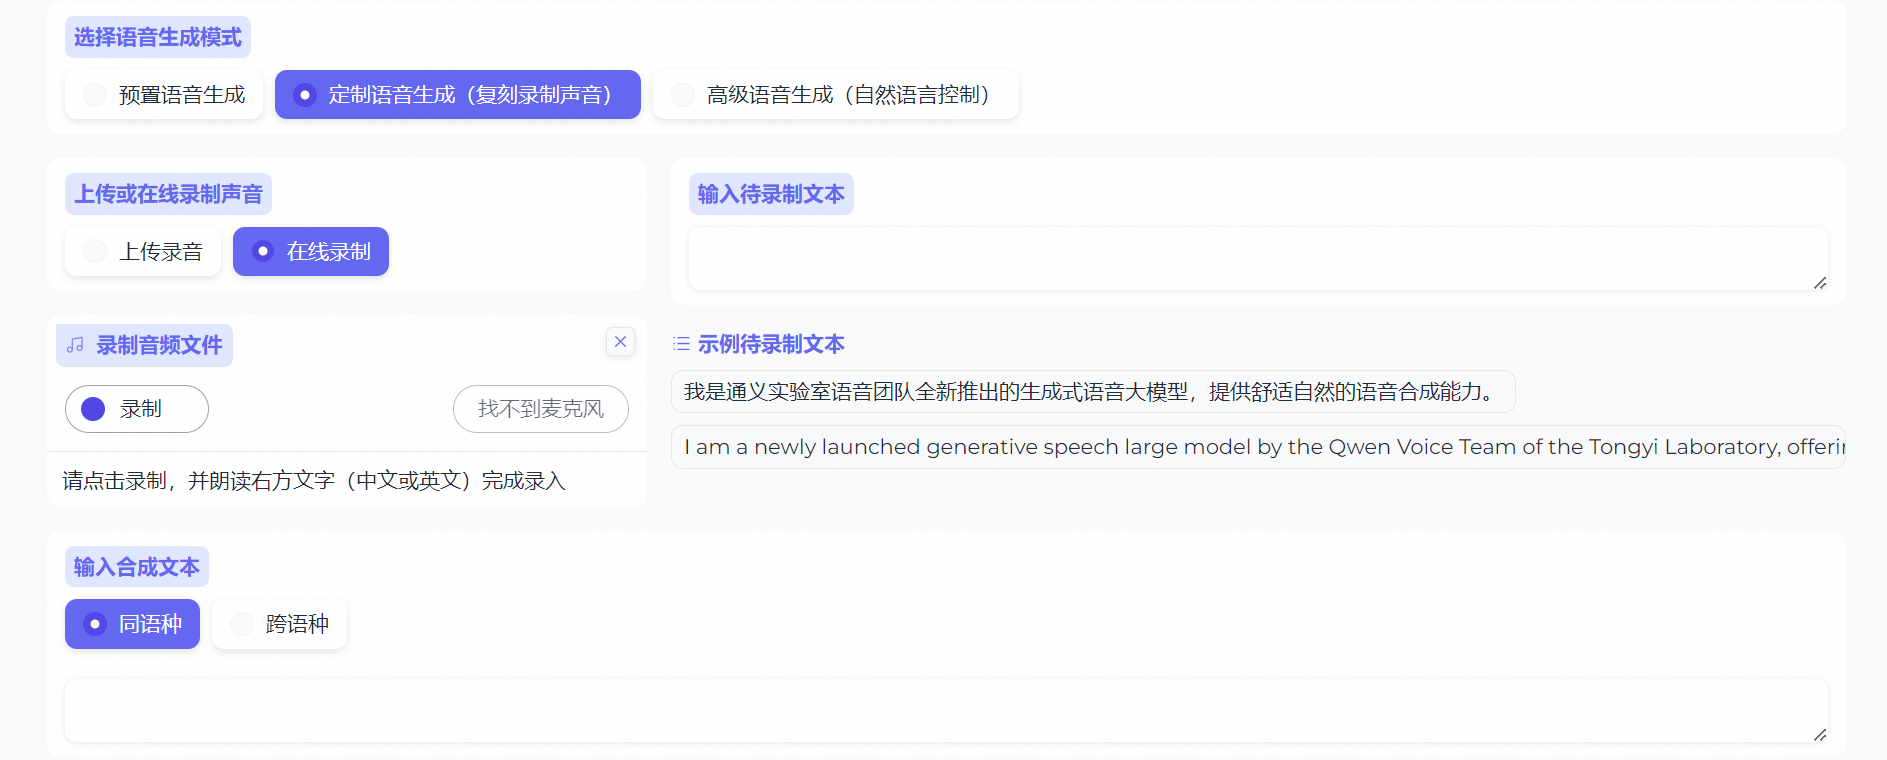Select 上传录音 radio option
Screen dimensions: 1887x760
coord(143,252)
